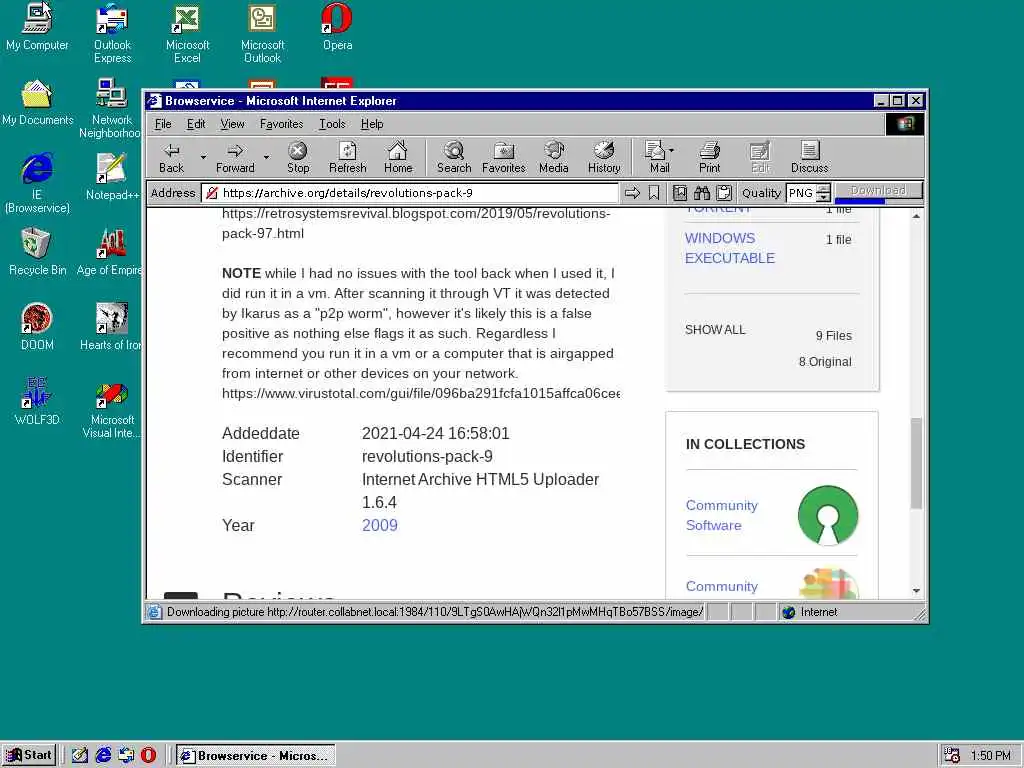Viewport: 1024px width, 768px height.
Task: Click the Community Software collection thumbnail
Action: point(827,515)
